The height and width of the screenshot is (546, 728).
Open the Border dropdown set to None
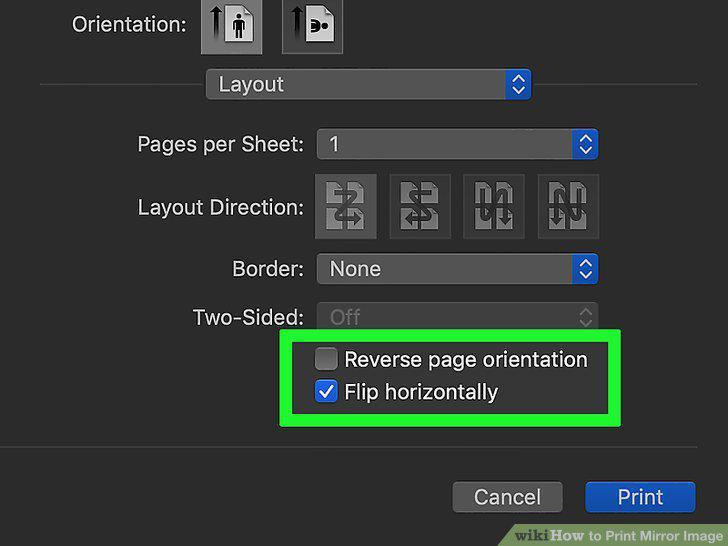pos(457,269)
